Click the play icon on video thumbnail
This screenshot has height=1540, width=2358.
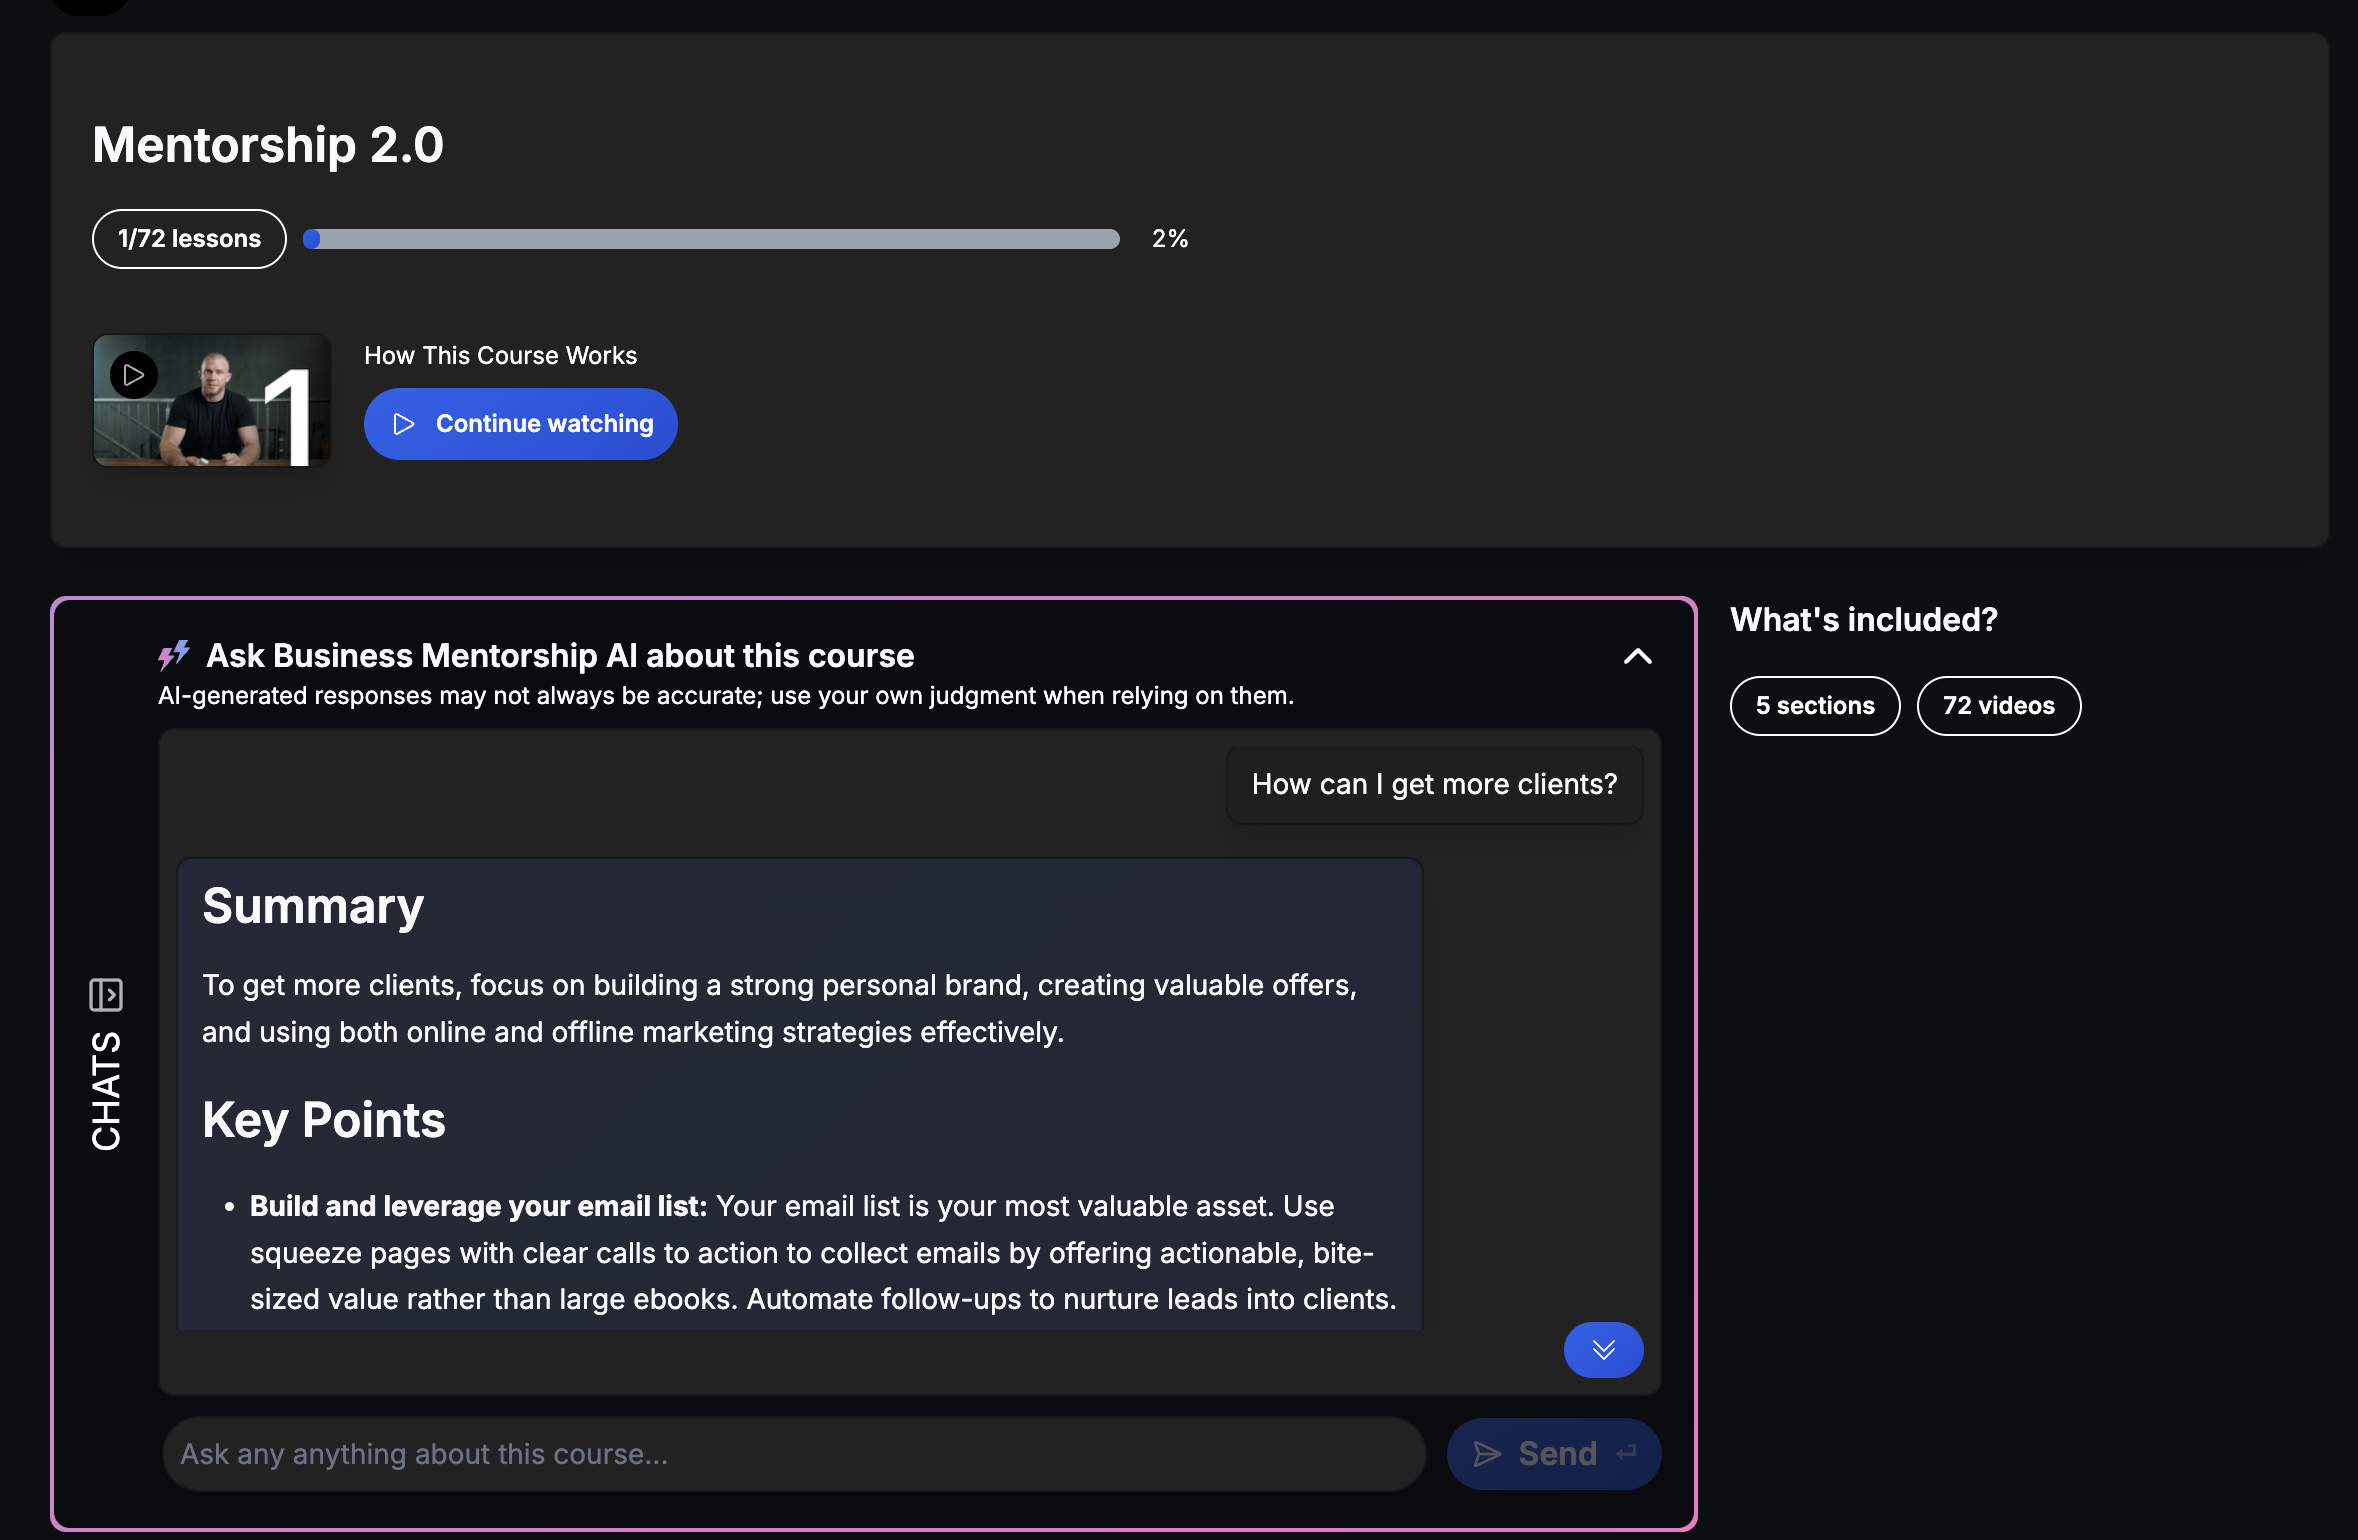134,375
